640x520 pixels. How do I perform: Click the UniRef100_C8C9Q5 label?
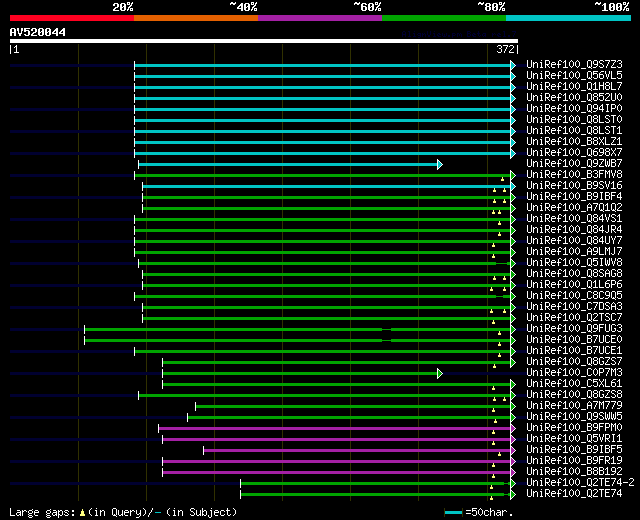click(574, 296)
